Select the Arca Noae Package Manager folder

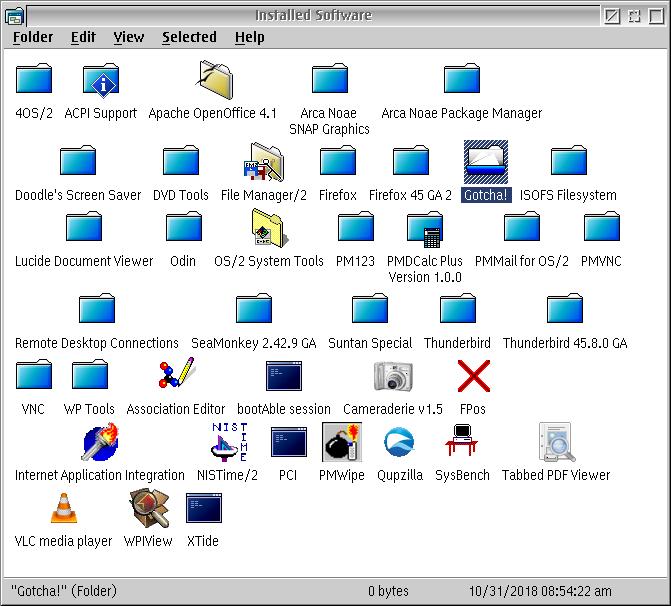462,78
